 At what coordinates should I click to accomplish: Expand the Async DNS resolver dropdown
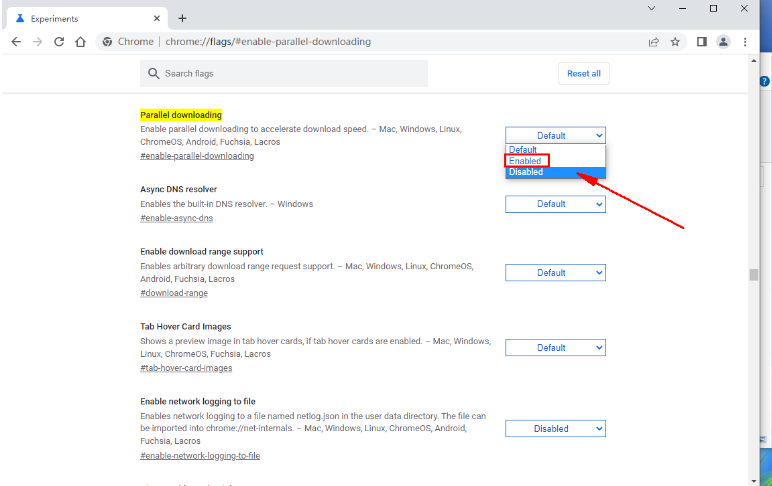pos(555,204)
